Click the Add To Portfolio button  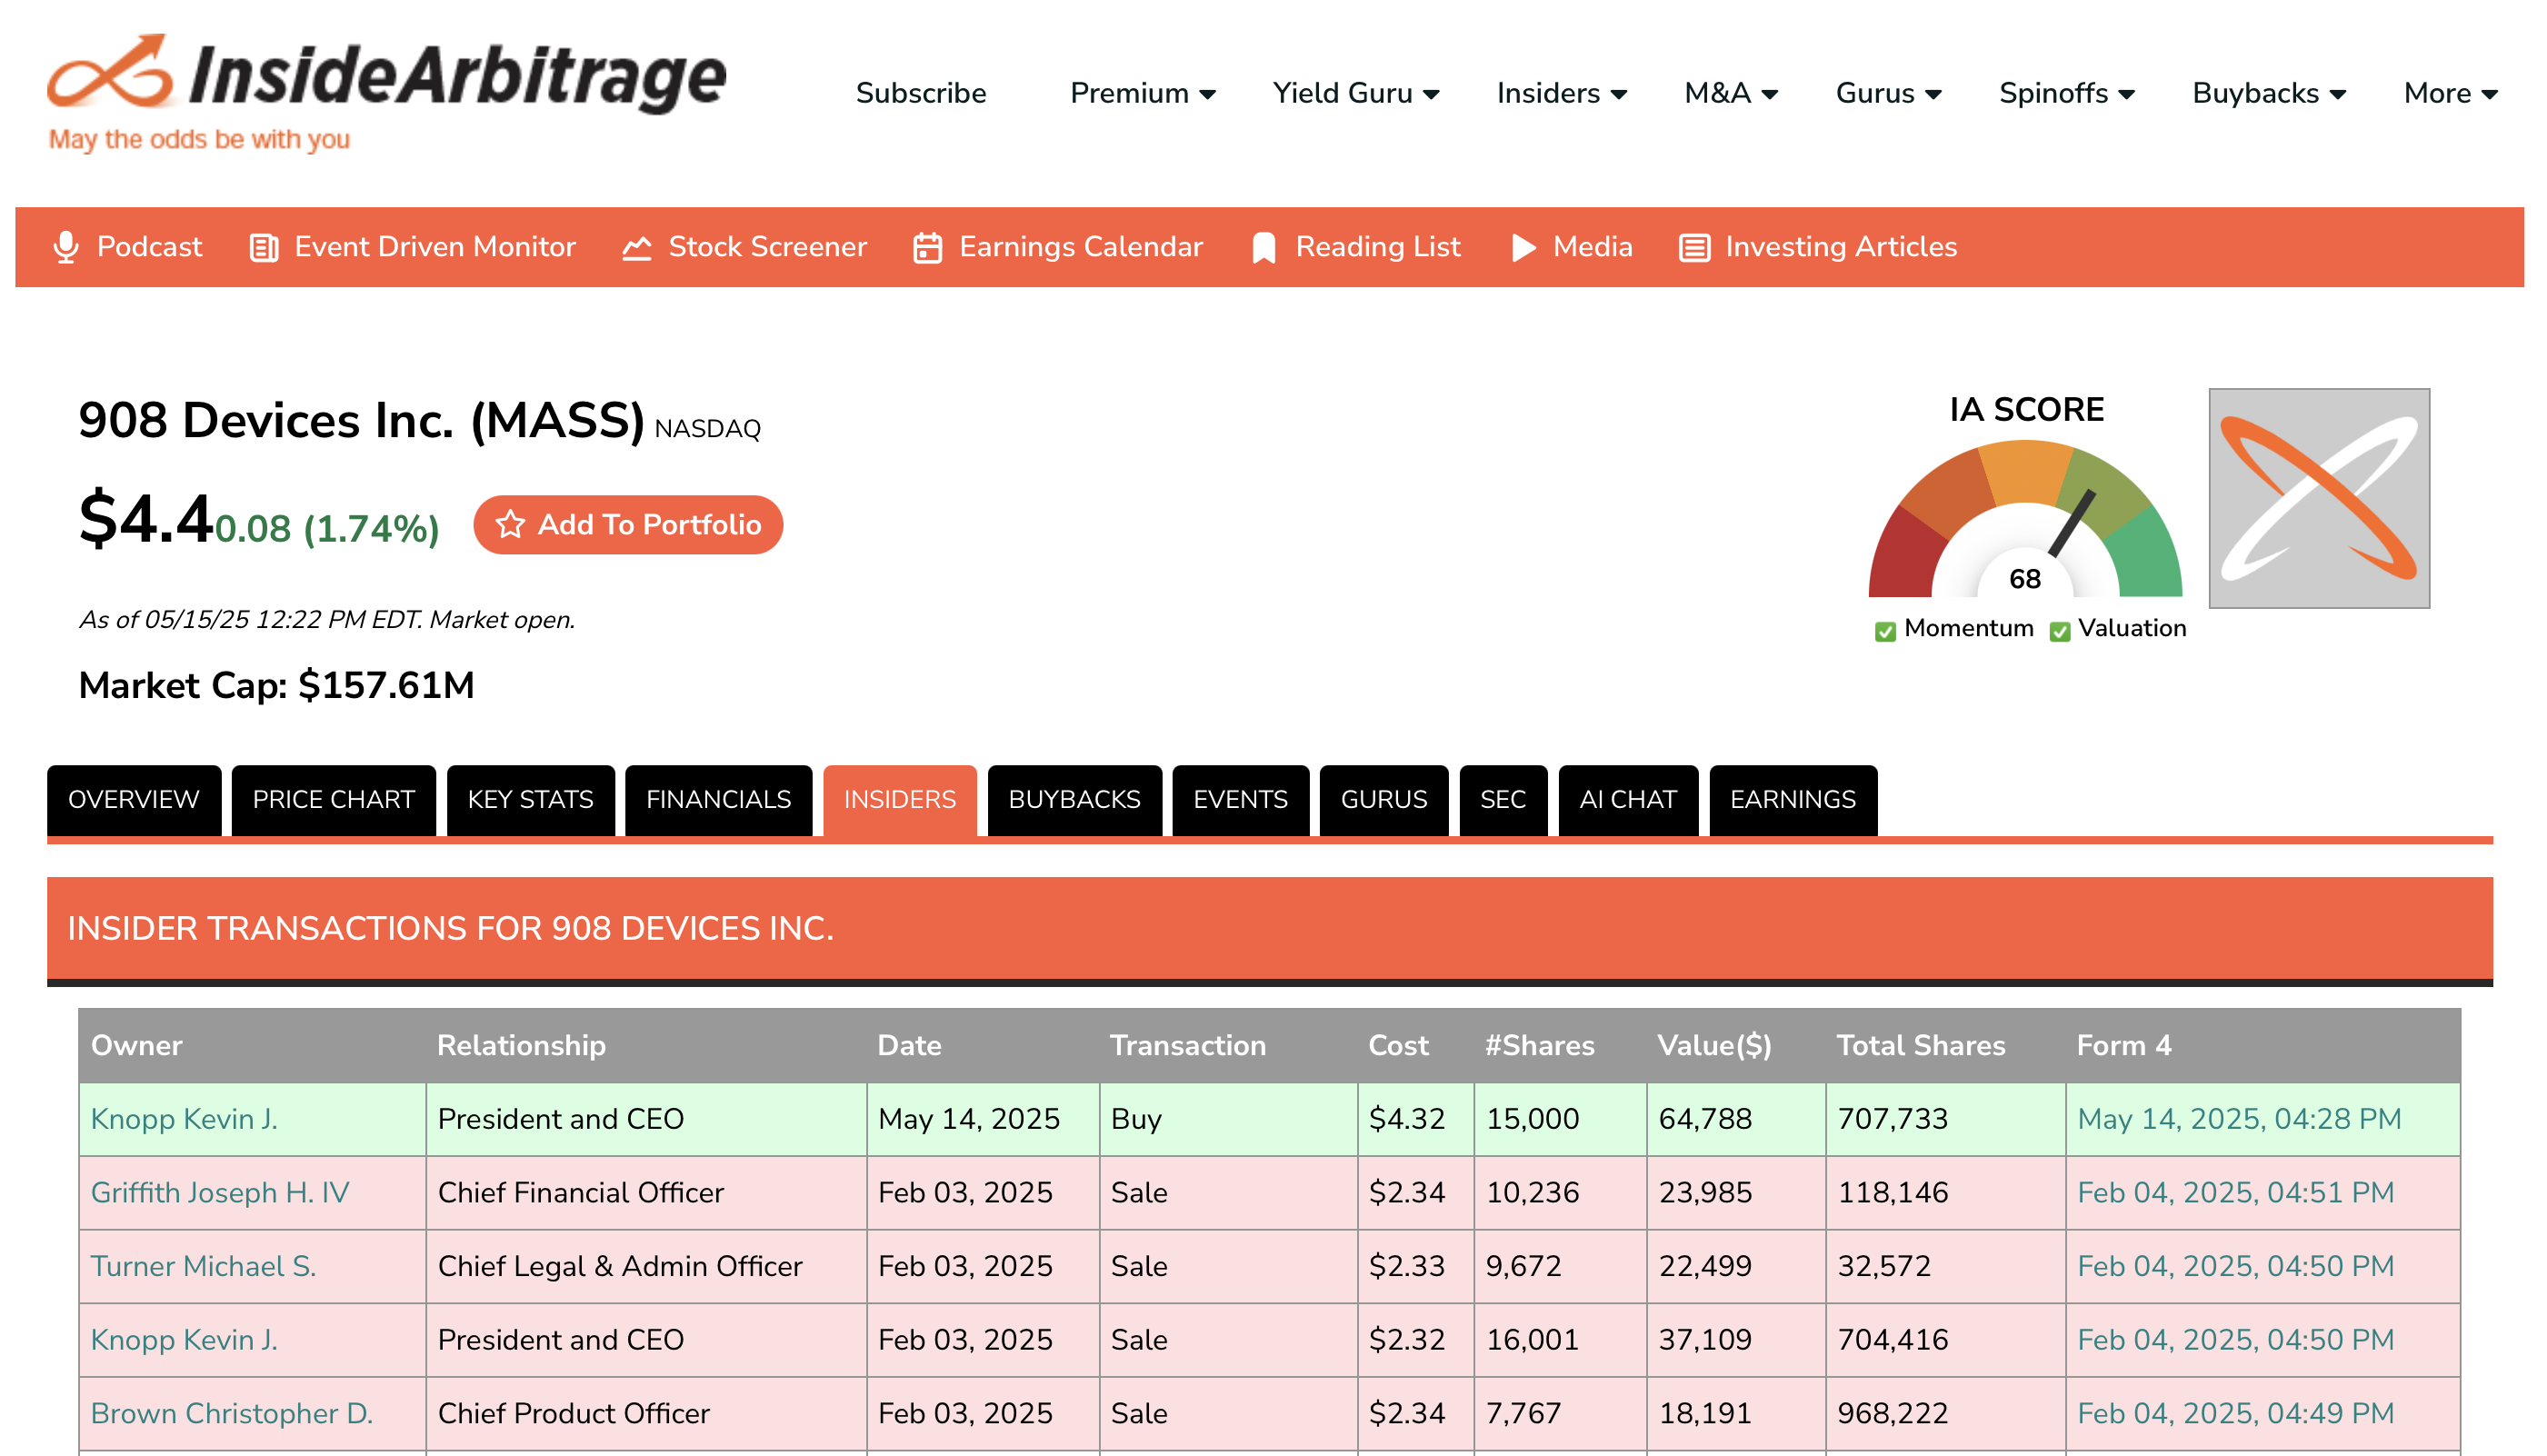(628, 525)
